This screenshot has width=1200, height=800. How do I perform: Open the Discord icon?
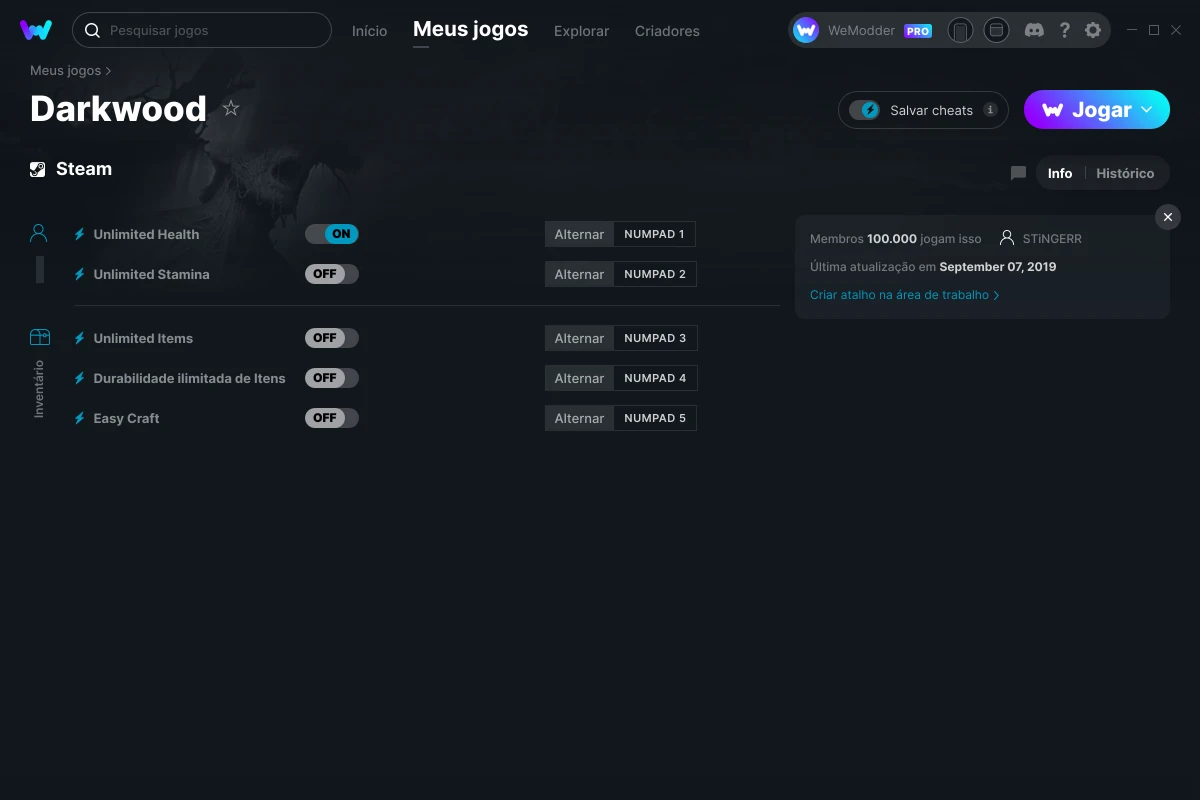coord(1035,31)
